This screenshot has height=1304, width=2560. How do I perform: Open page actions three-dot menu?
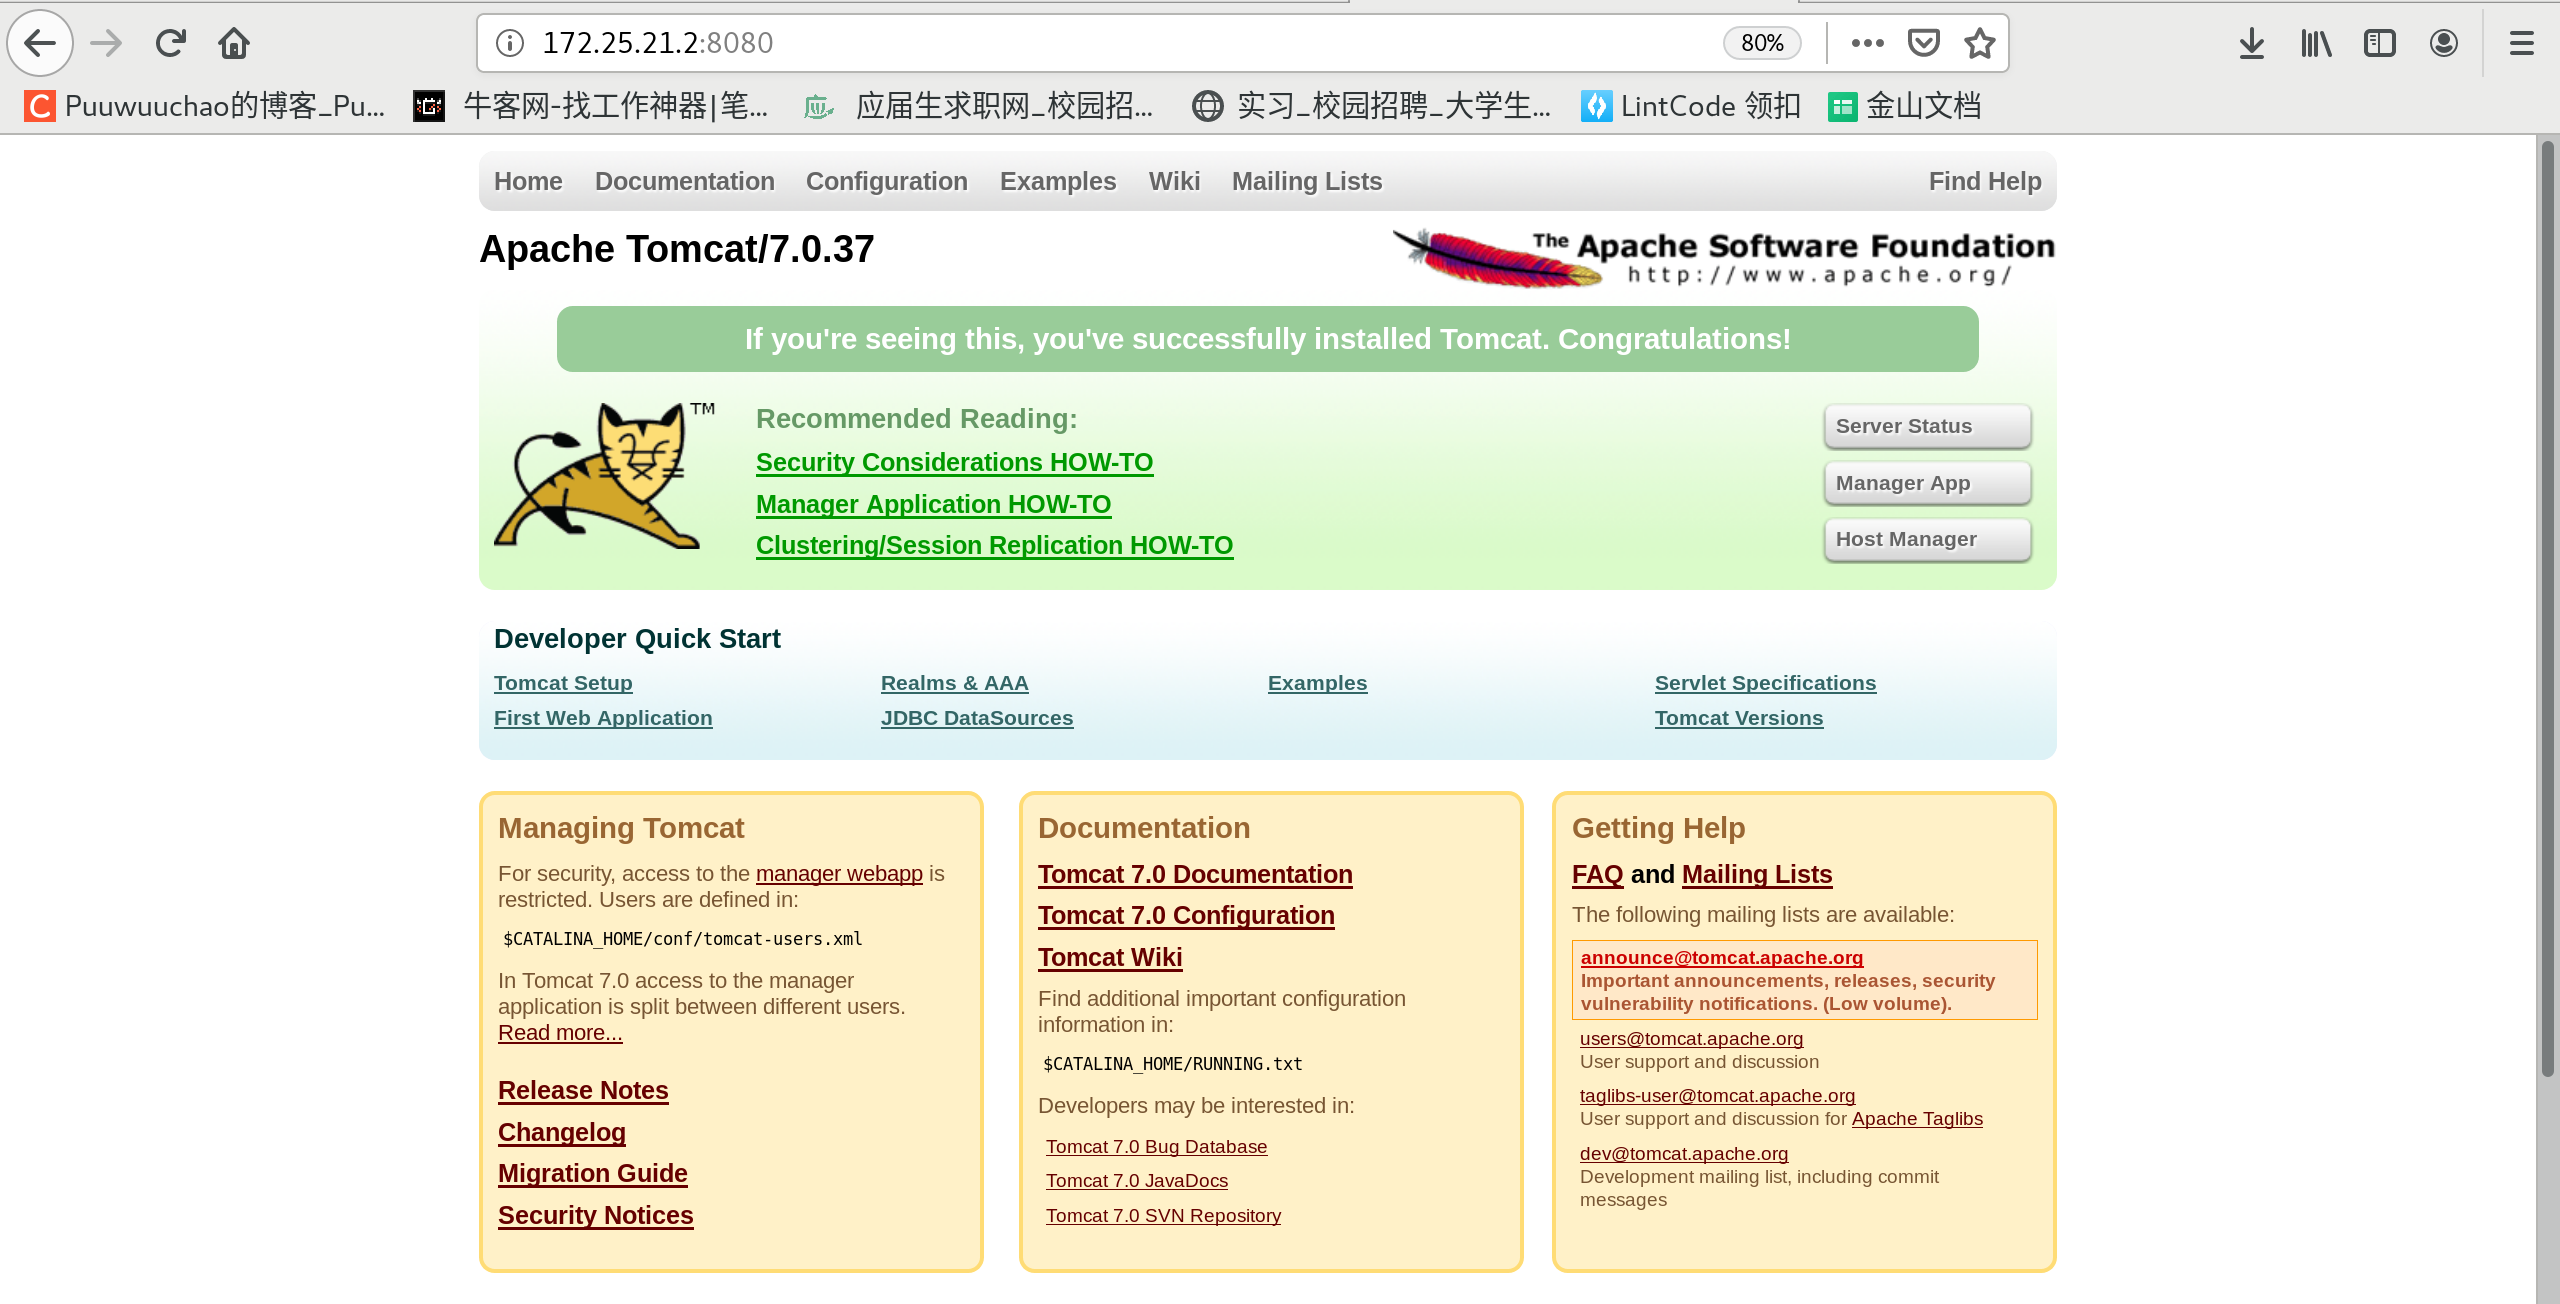pos(1867,43)
